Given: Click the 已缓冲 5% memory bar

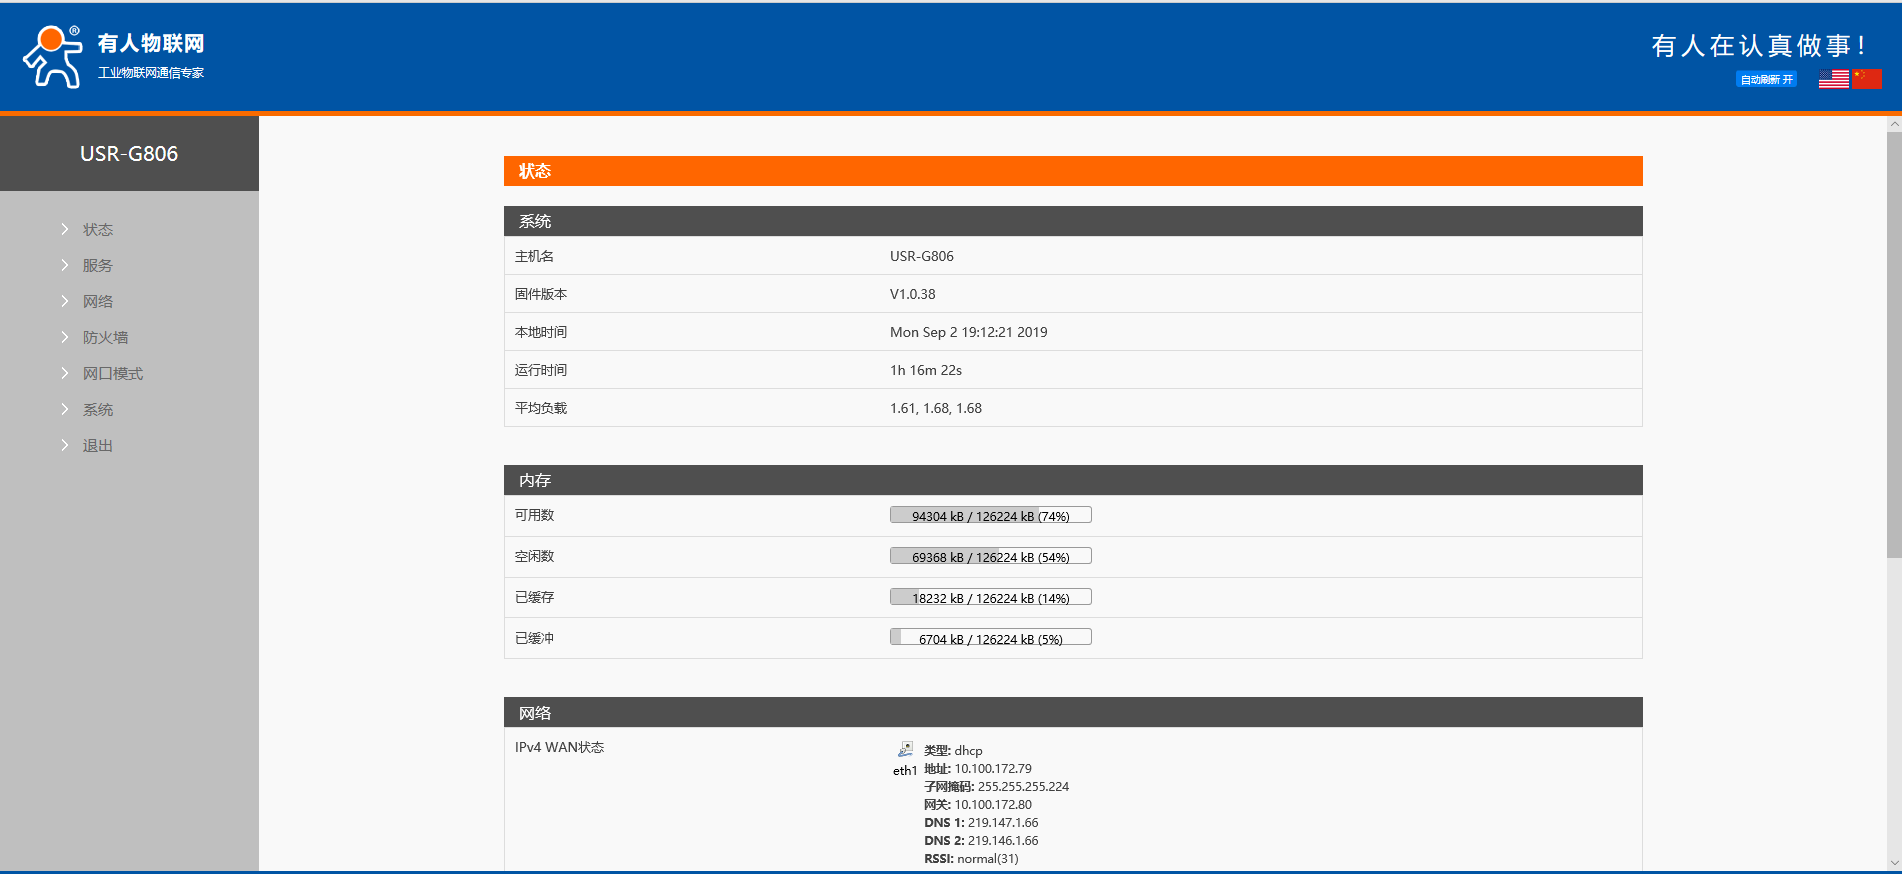Looking at the screenshot, I should click(x=990, y=639).
